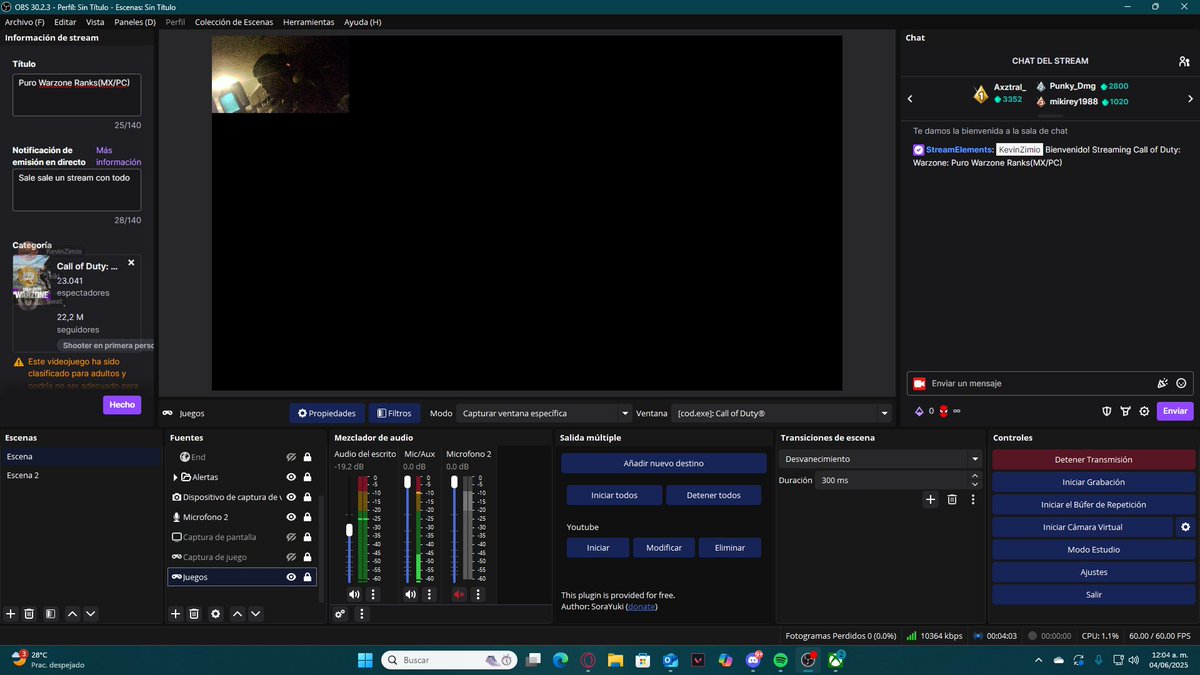Hide Dispositivo de captura source
This screenshot has width=1200, height=675.
[291, 497]
